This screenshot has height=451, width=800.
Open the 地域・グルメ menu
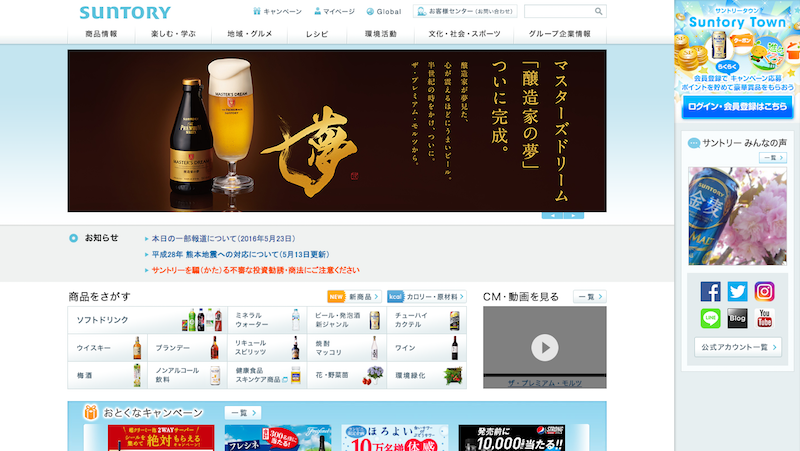pyautogui.click(x=249, y=34)
